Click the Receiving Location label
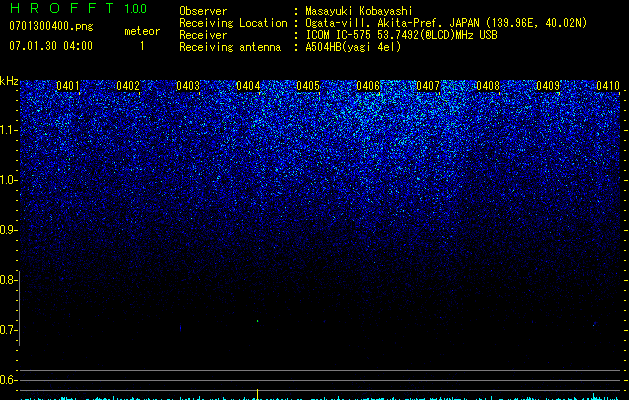Viewport: 629px width, 400px height. (x=233, y=23)
